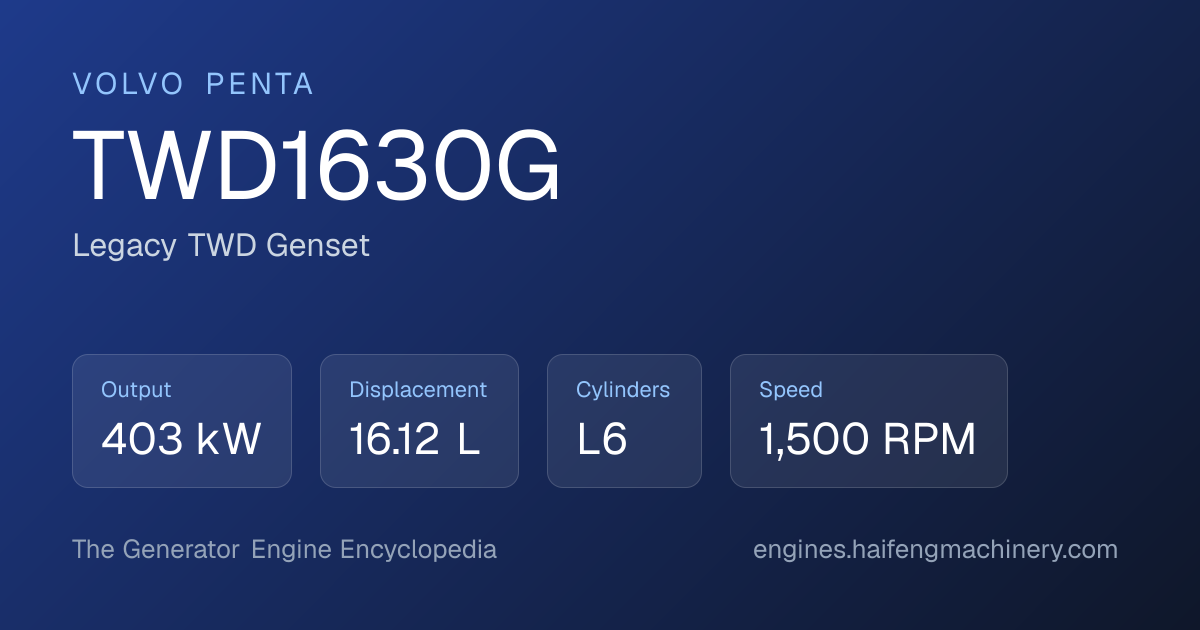
Task: Open the Output stat card label
Action: 136,390
